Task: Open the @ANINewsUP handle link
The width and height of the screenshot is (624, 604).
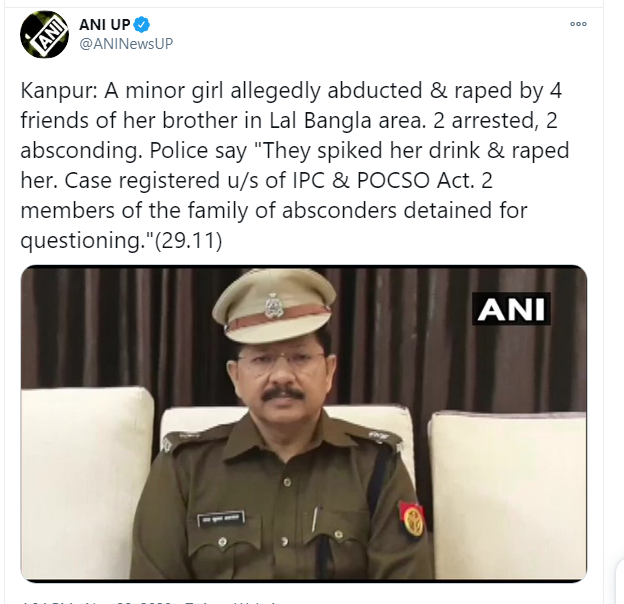Action: (126, 43)
